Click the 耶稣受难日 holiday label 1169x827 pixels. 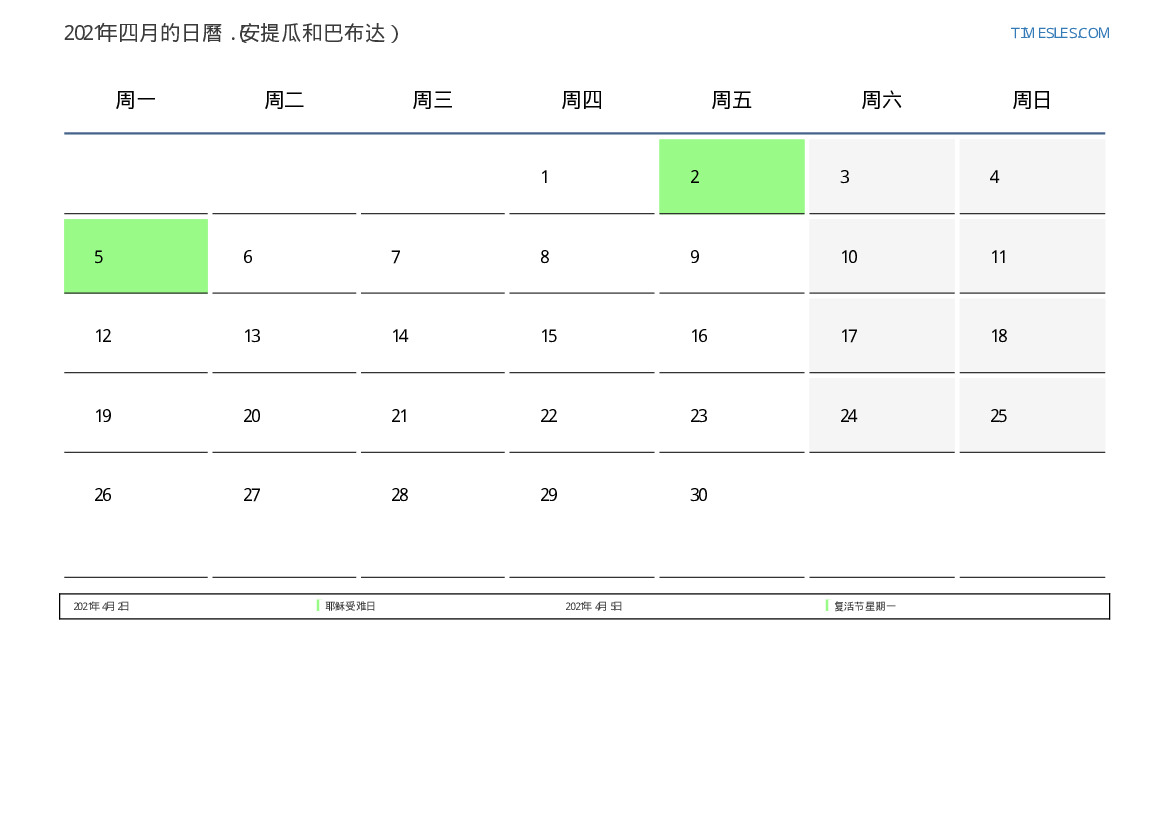pyautogui.click(x=350, y=606)
